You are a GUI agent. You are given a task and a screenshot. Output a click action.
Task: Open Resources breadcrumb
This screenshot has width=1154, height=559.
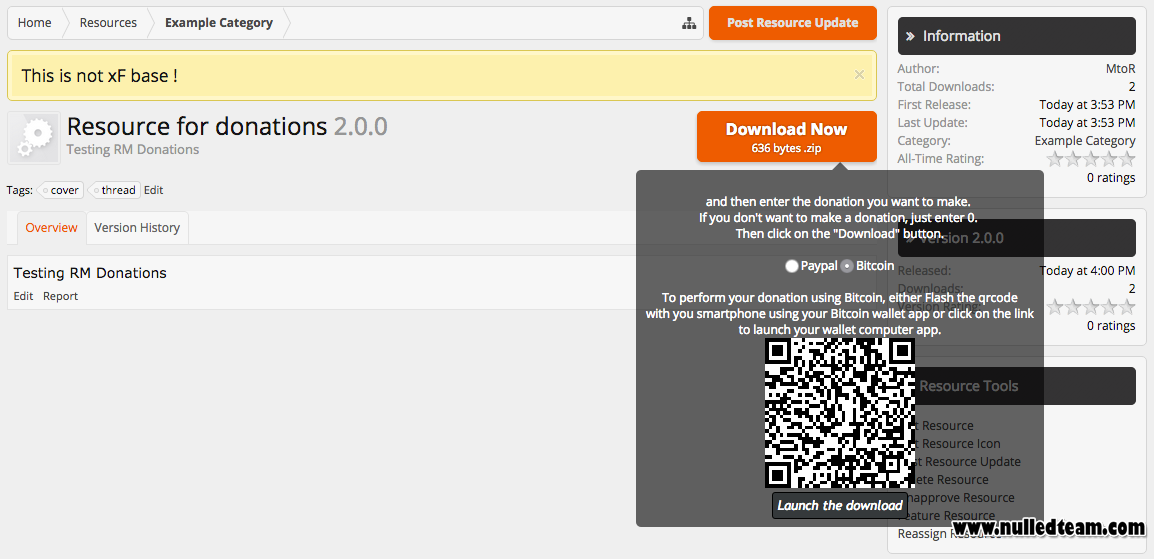108,23
